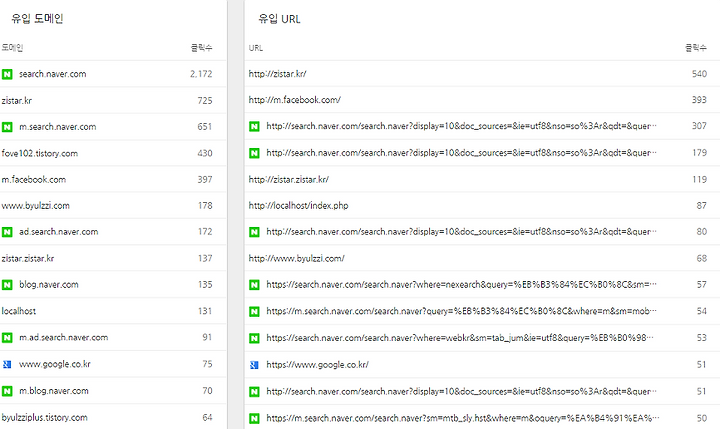Viewport: 720px width, 429px height.
Task: Open the search.naver.com URL with 179 clicks
Action: pyautogui.click(x=461, y=153)
